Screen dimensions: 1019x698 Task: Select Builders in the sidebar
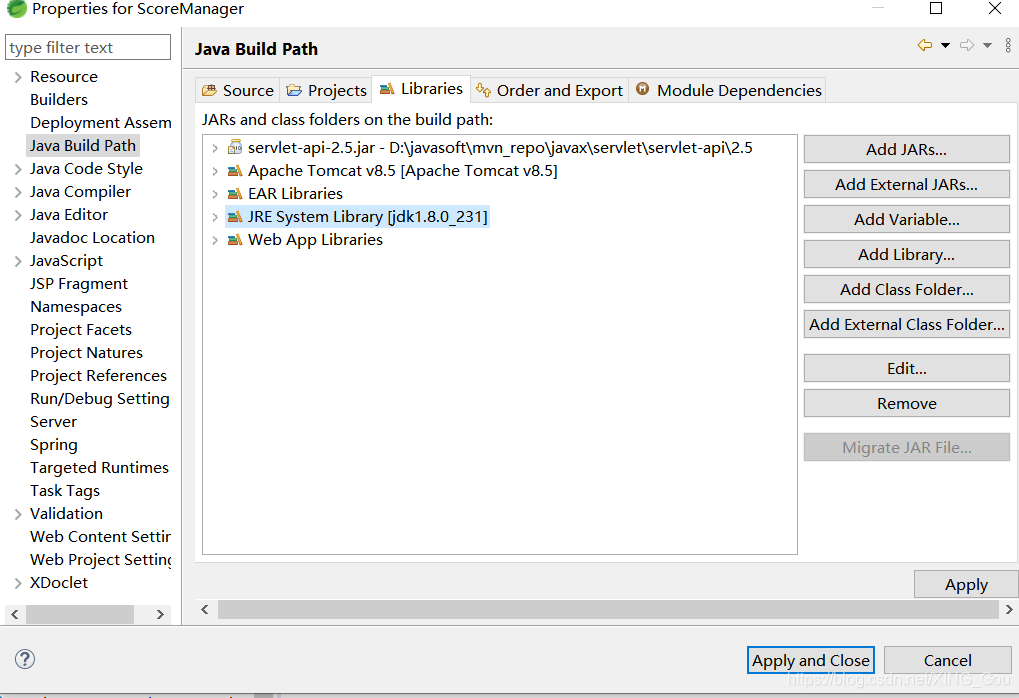[58, 99]
